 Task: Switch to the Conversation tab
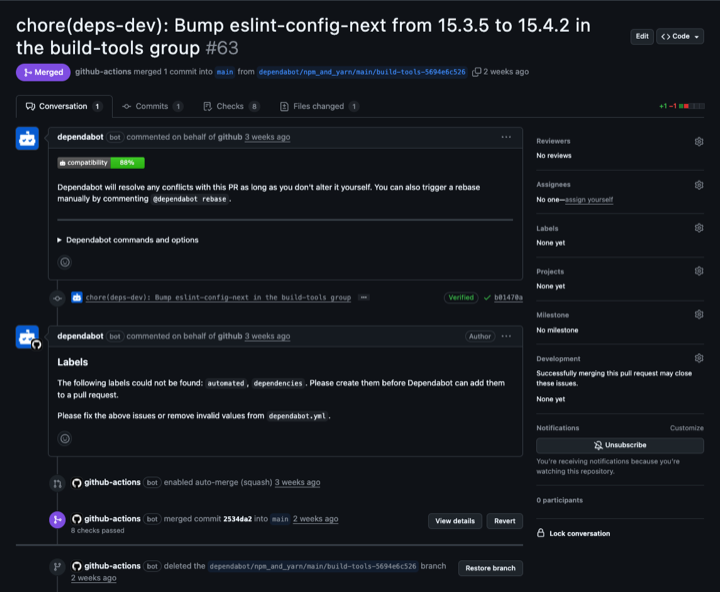coord(64,106)
